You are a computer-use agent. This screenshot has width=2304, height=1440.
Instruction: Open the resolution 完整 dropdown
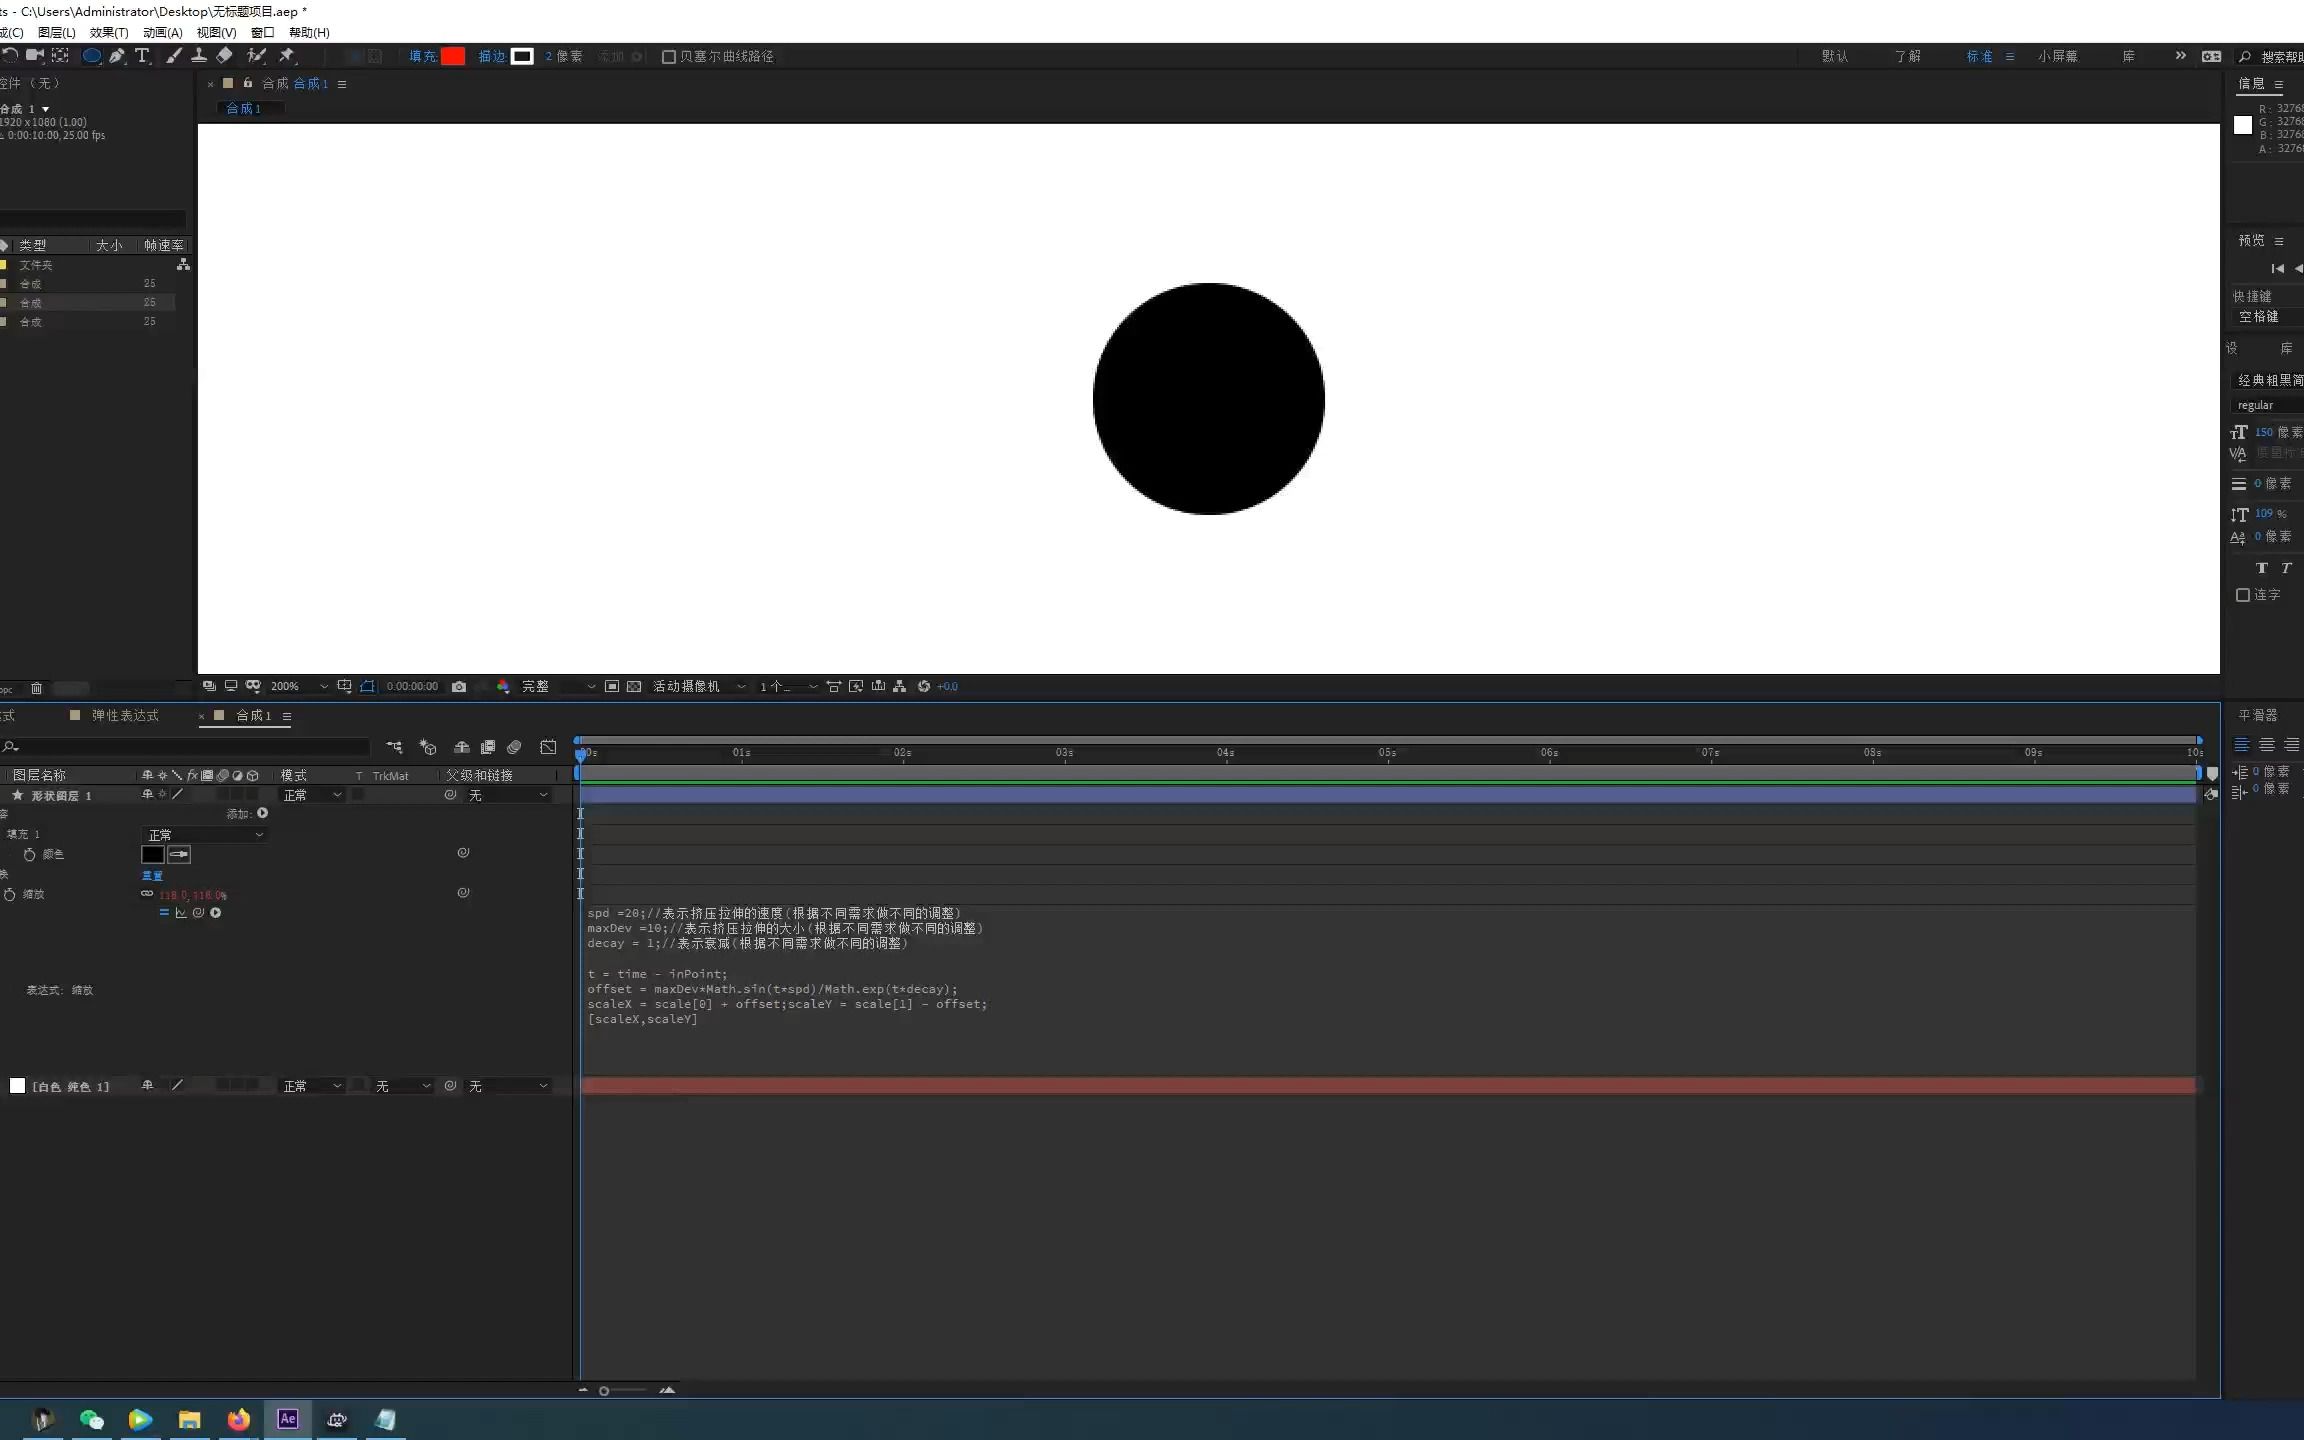click(557, 686)
